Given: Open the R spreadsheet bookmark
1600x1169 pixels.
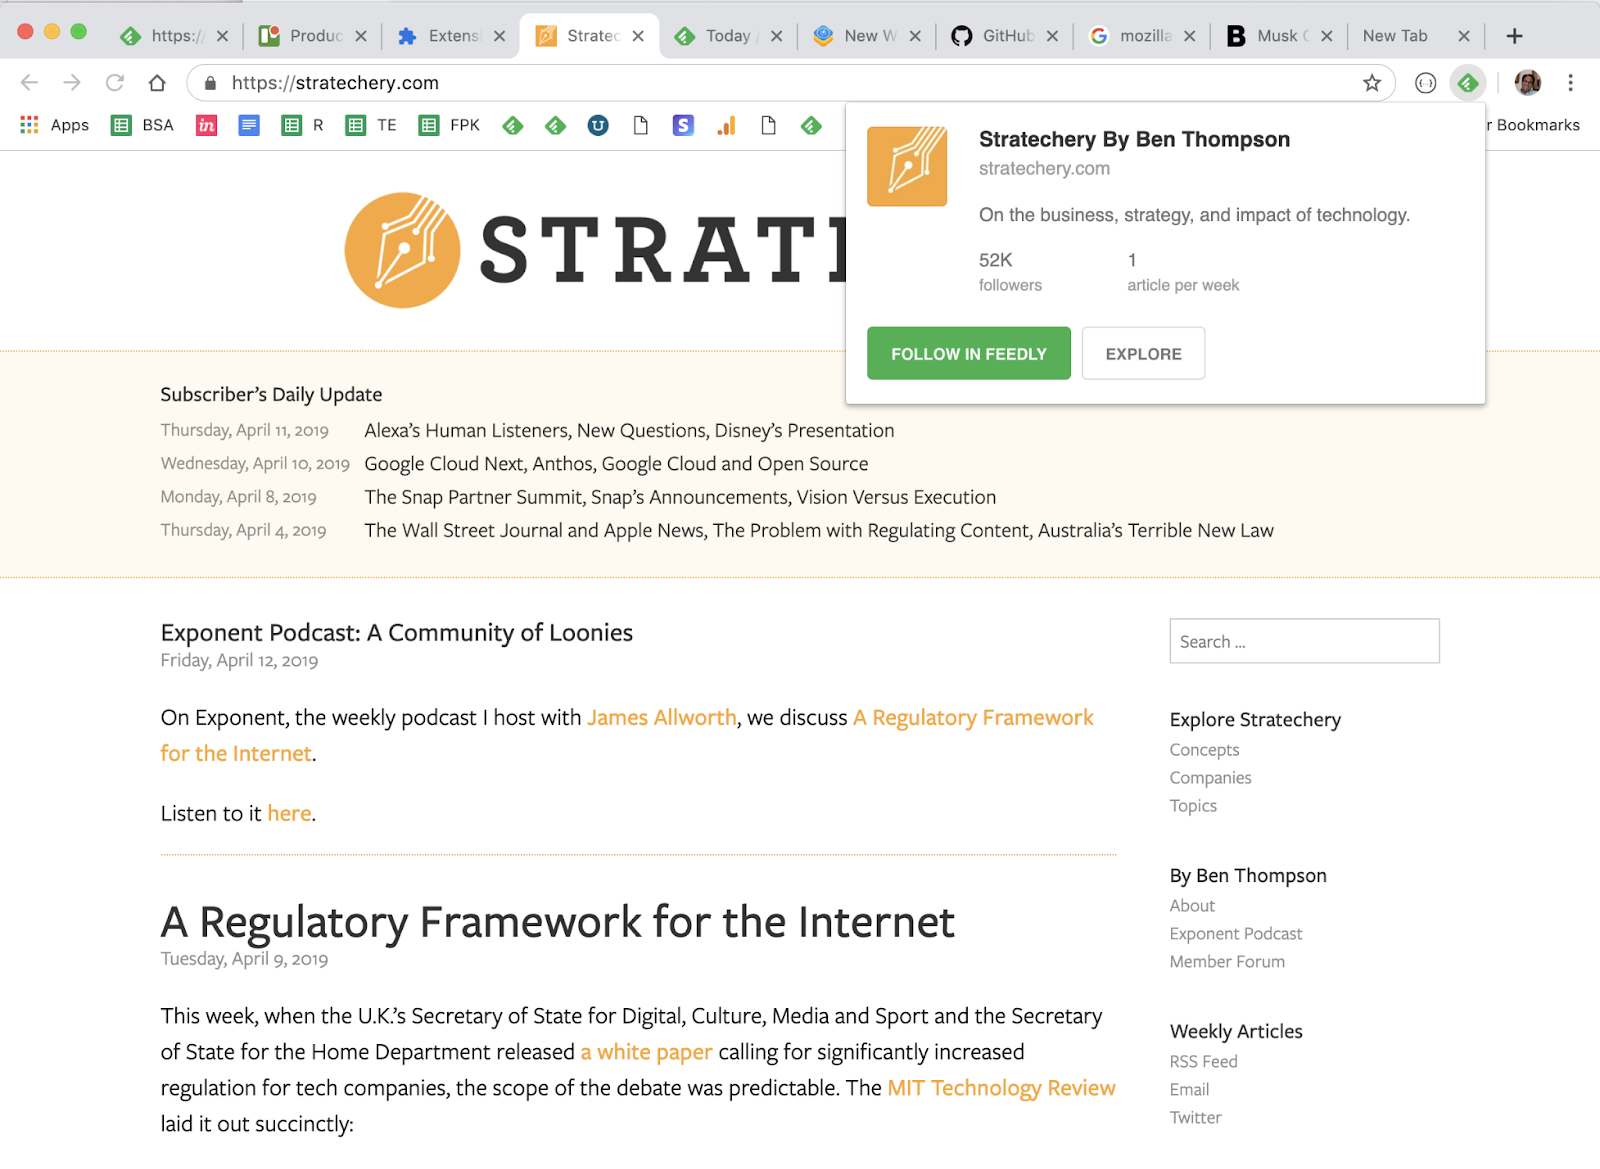Looking at the screenshot, I should [x=303, y=125].
